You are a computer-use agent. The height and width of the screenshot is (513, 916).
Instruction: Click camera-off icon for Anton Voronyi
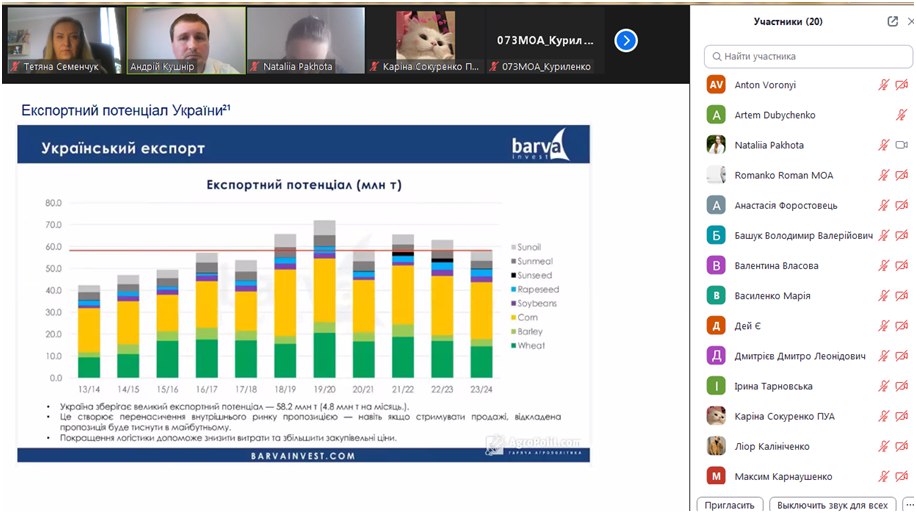tap(901, 85)
